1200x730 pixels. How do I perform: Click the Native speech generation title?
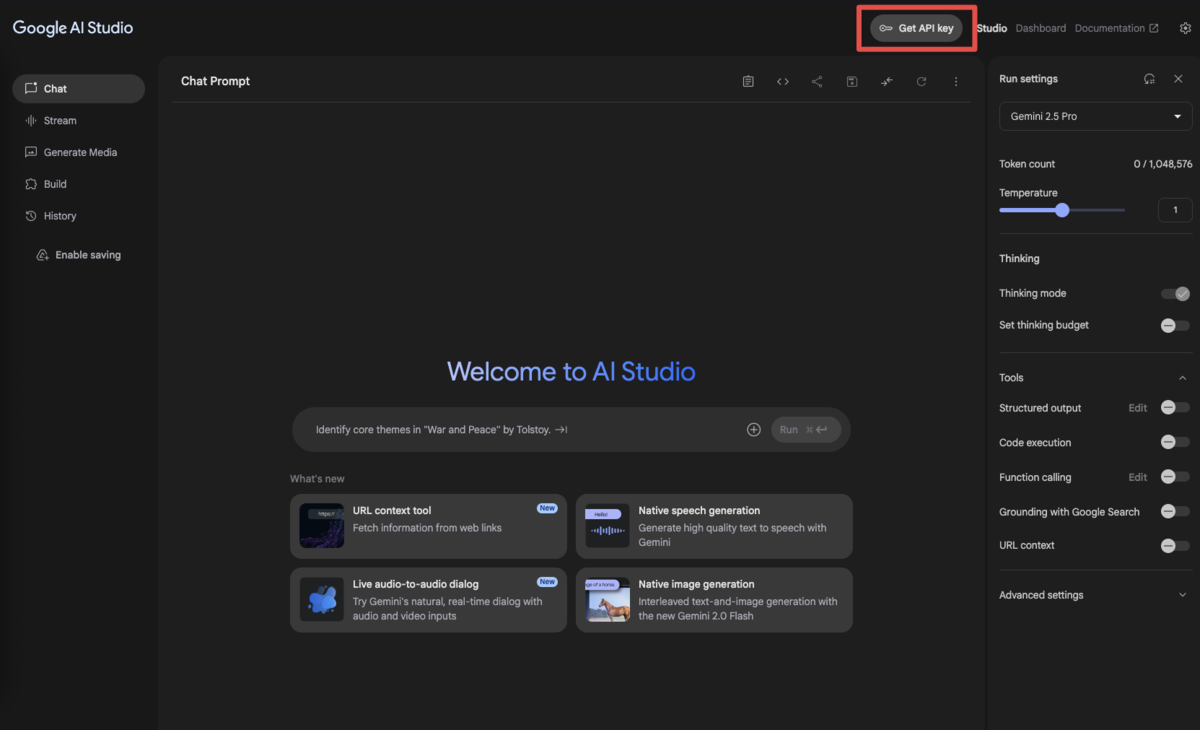tap(699, 511)
